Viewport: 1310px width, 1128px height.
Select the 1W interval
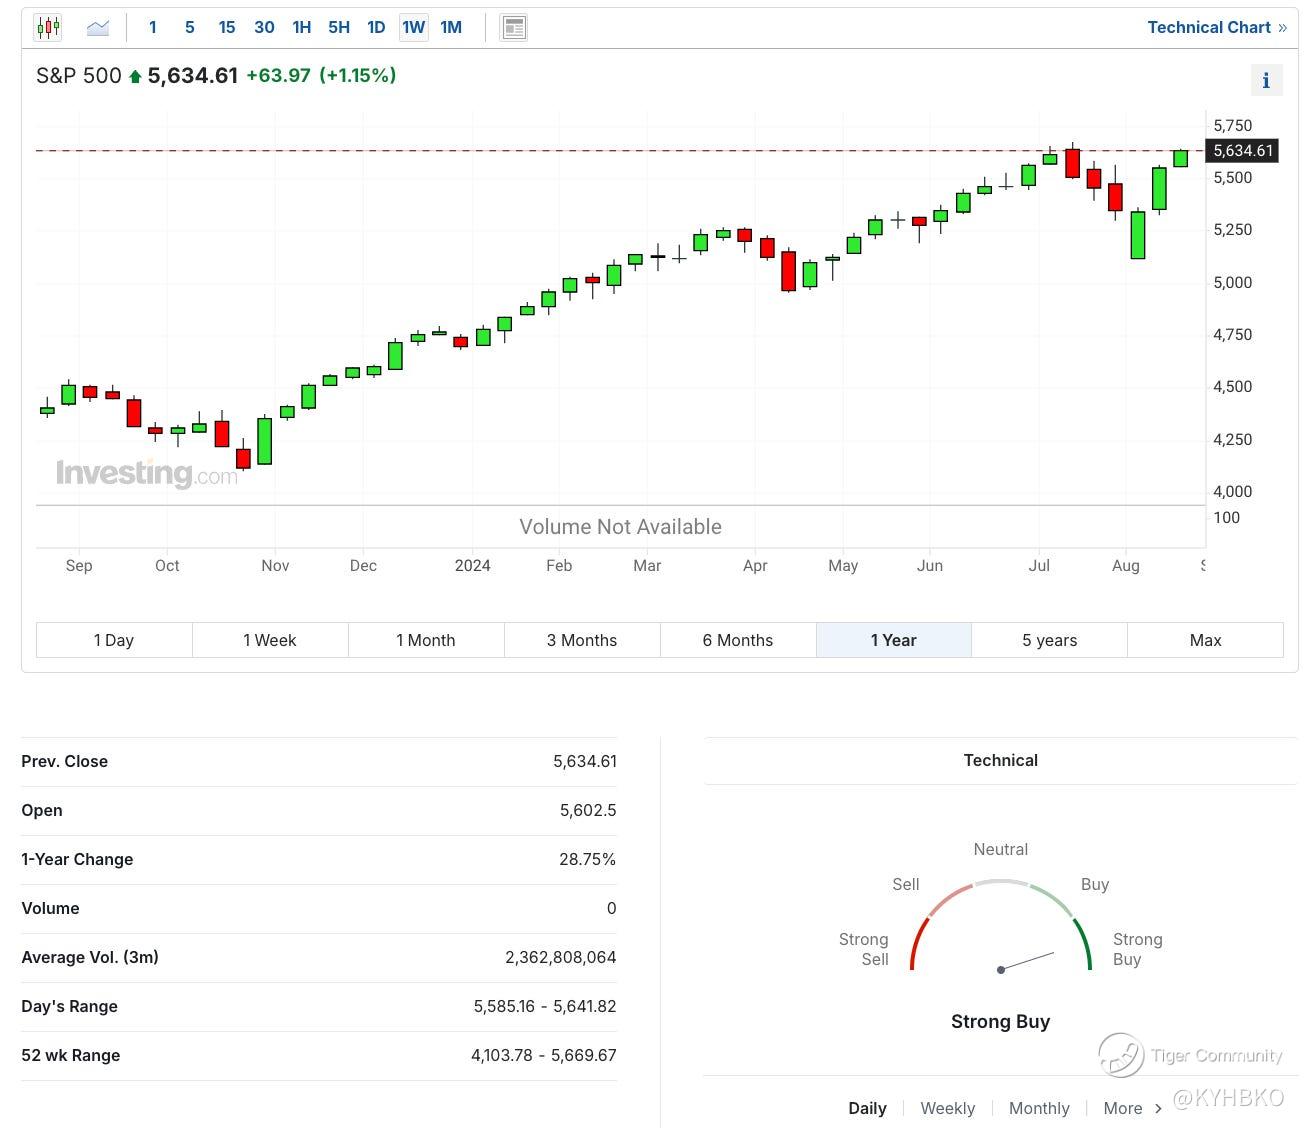414,27
